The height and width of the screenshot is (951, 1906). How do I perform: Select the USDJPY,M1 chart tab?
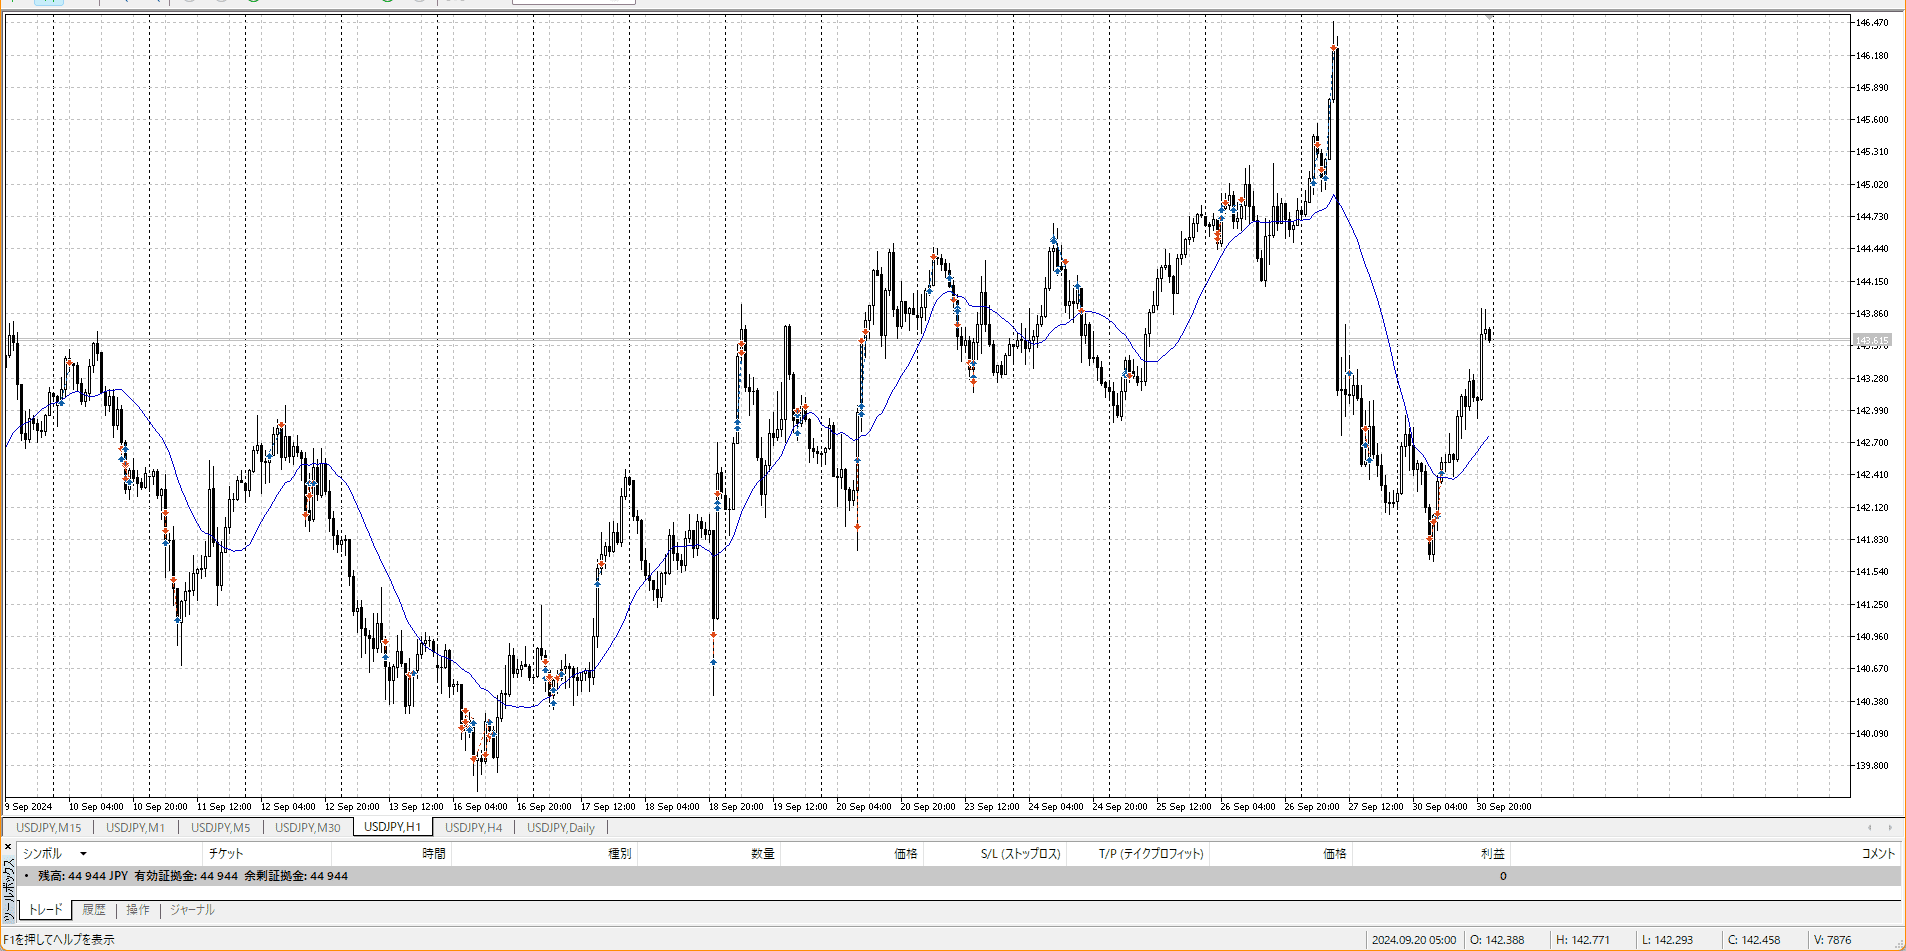point(135,828)
